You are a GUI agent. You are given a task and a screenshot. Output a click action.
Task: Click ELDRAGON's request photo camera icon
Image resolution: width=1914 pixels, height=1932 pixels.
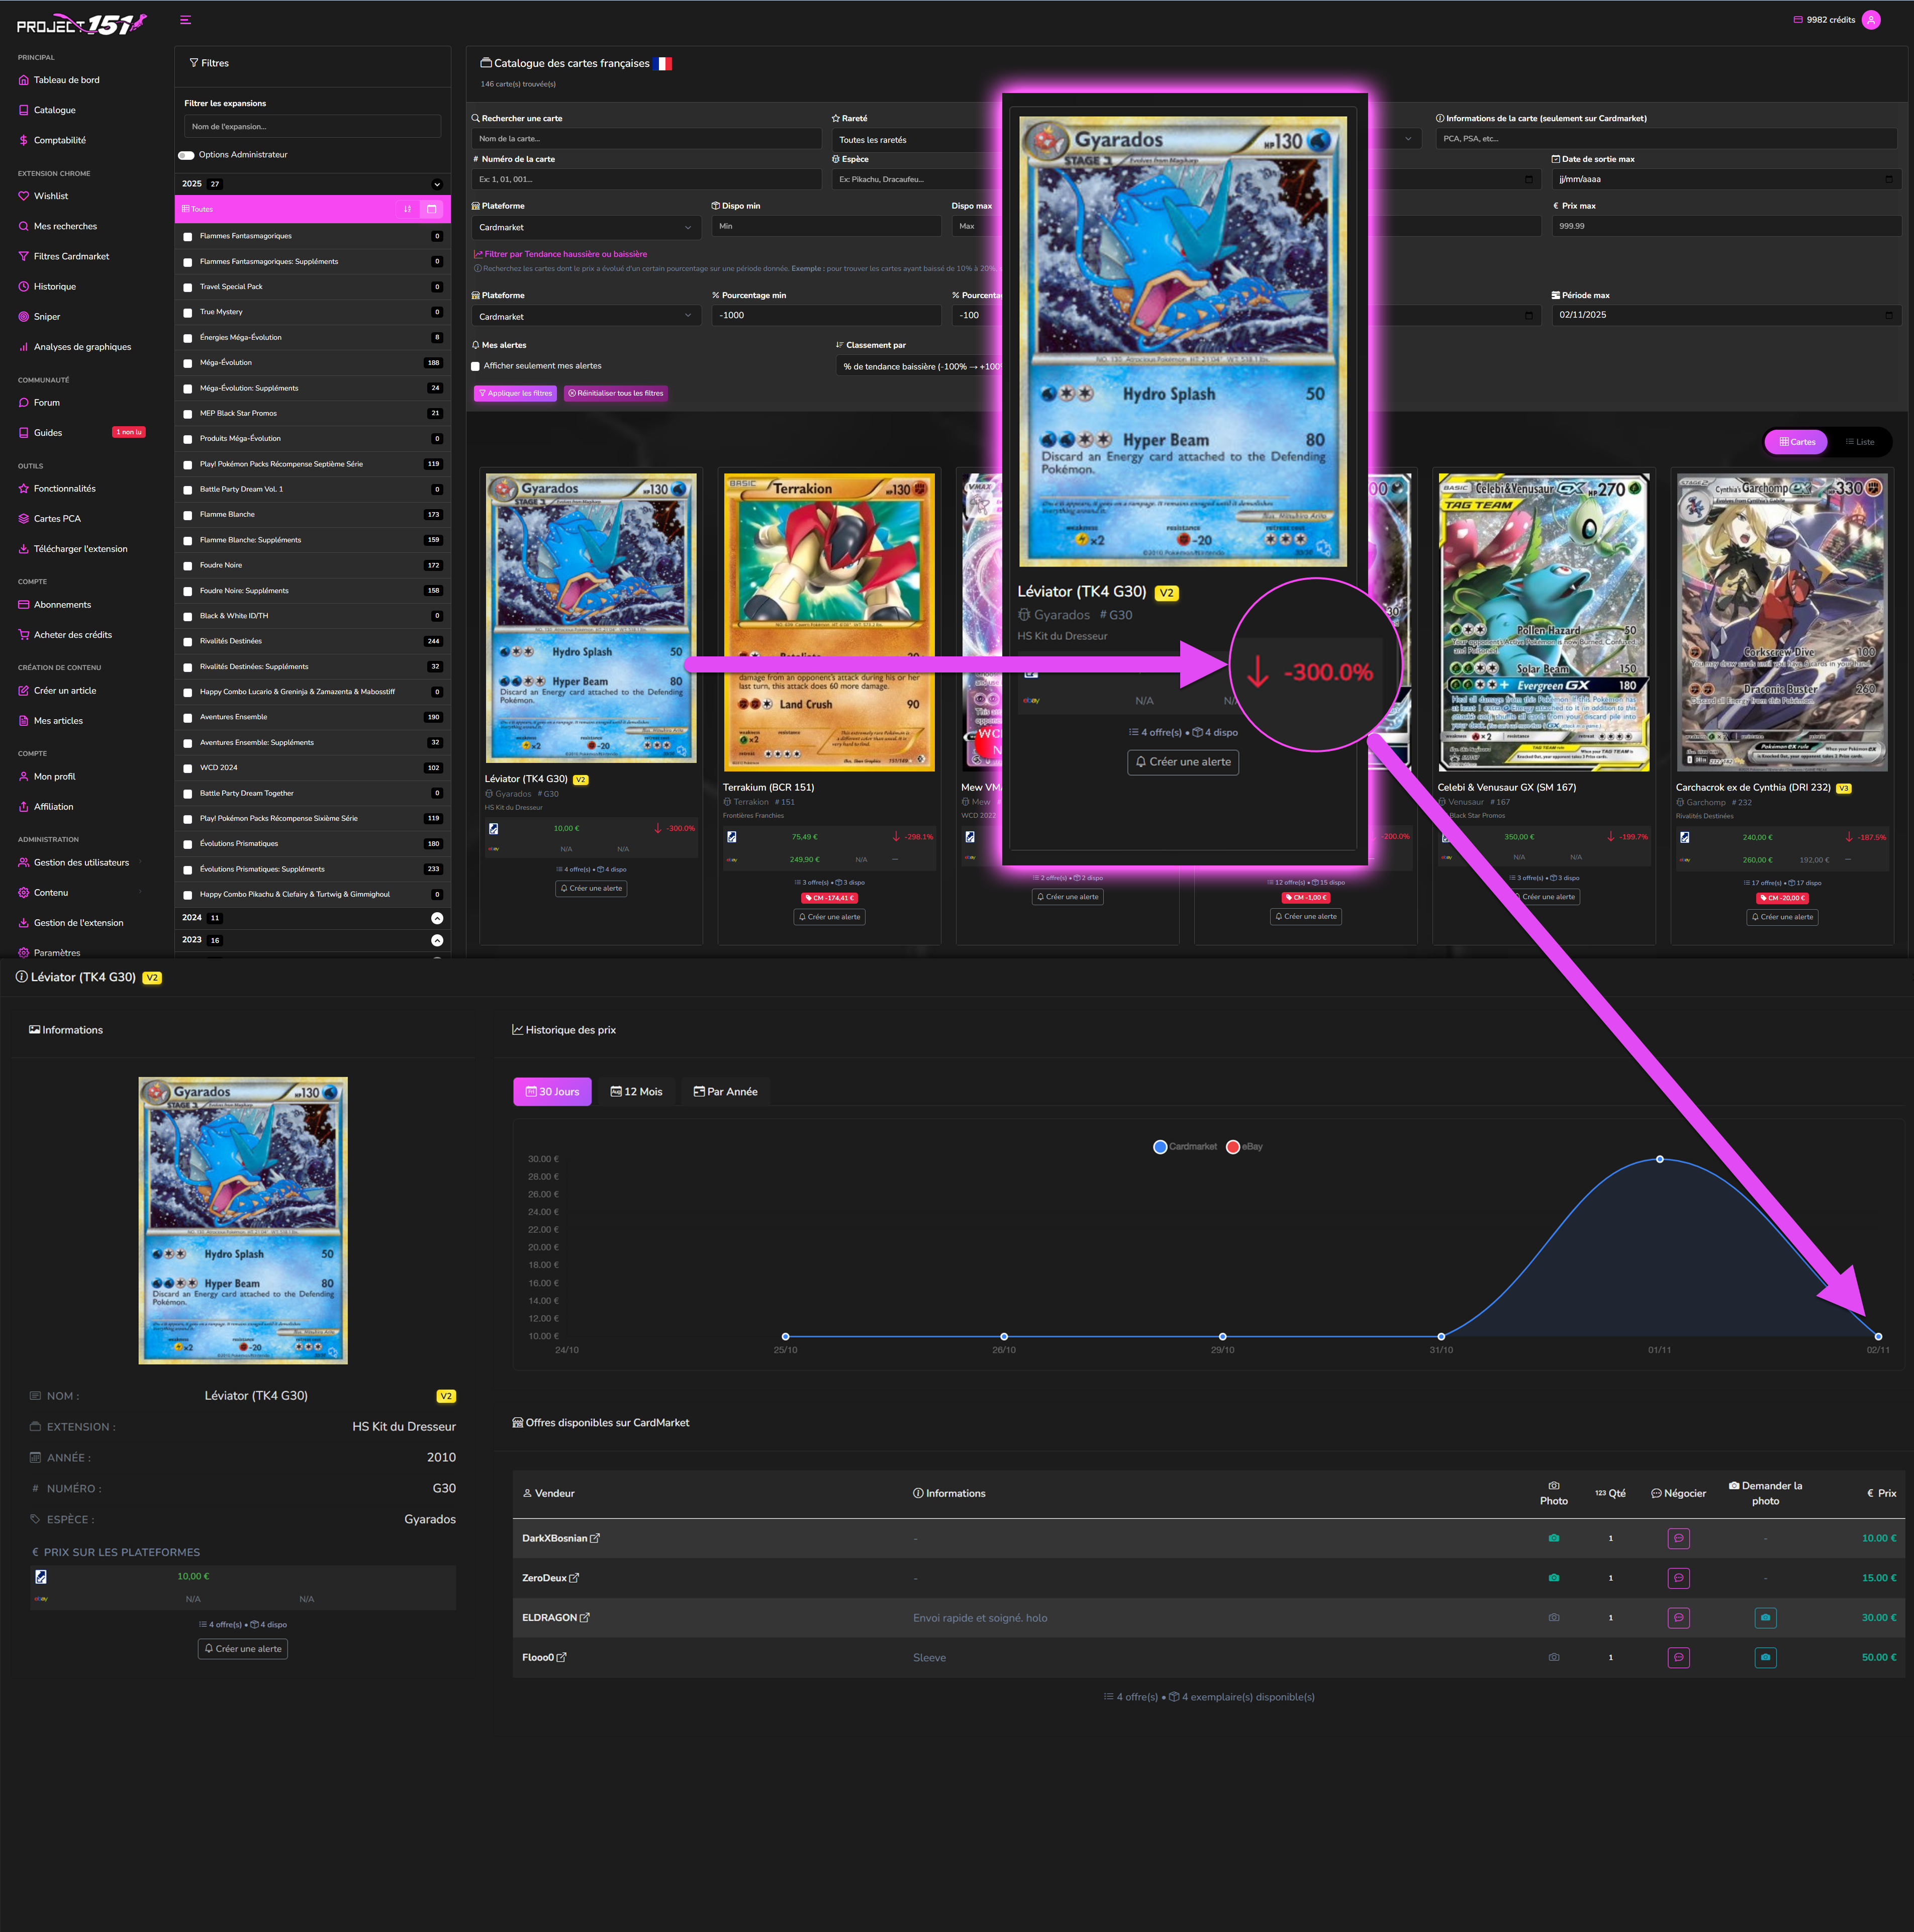point(1765,1617)
